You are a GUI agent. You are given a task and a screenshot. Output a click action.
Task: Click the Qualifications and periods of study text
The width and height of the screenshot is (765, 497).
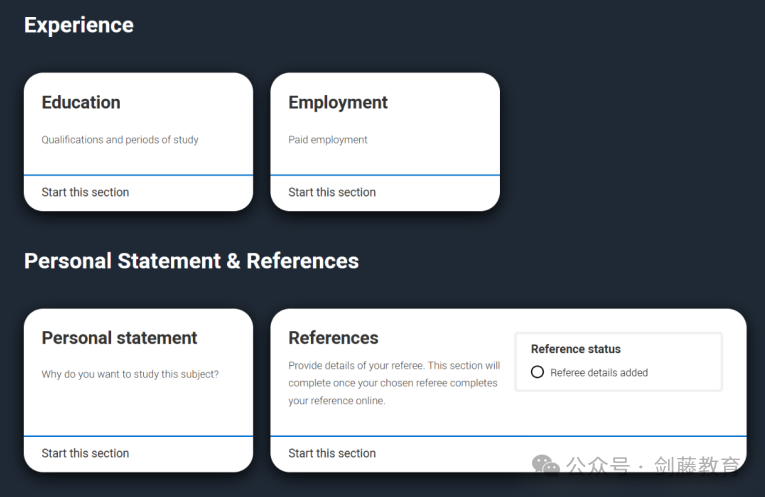click(120, 140)
